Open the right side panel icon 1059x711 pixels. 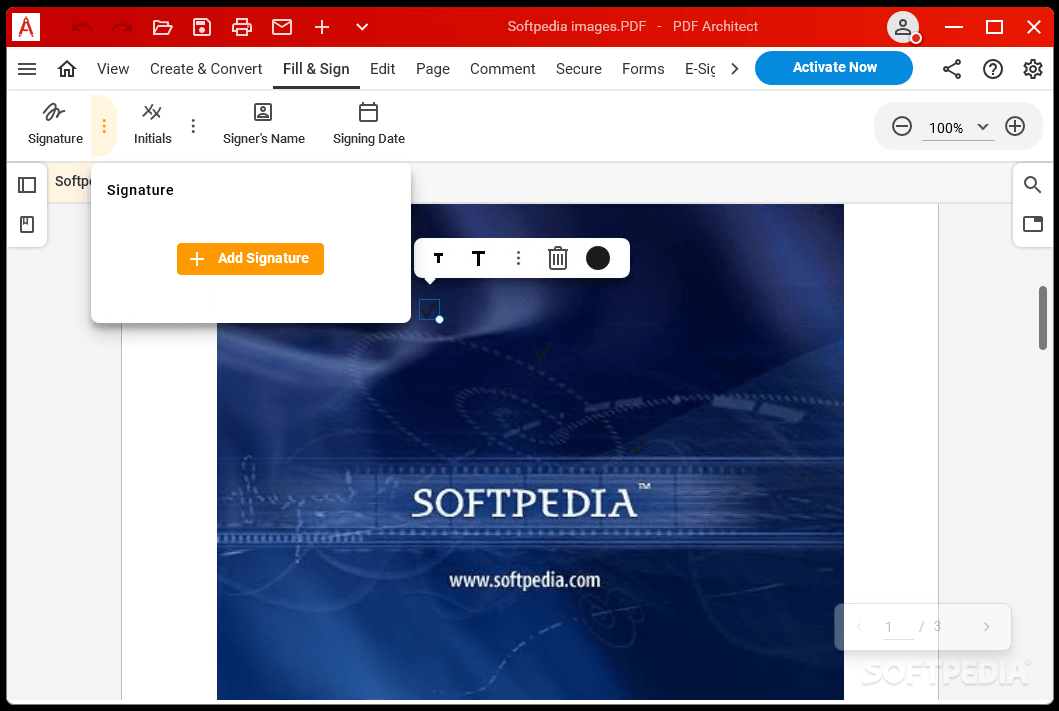(1033, 224)
